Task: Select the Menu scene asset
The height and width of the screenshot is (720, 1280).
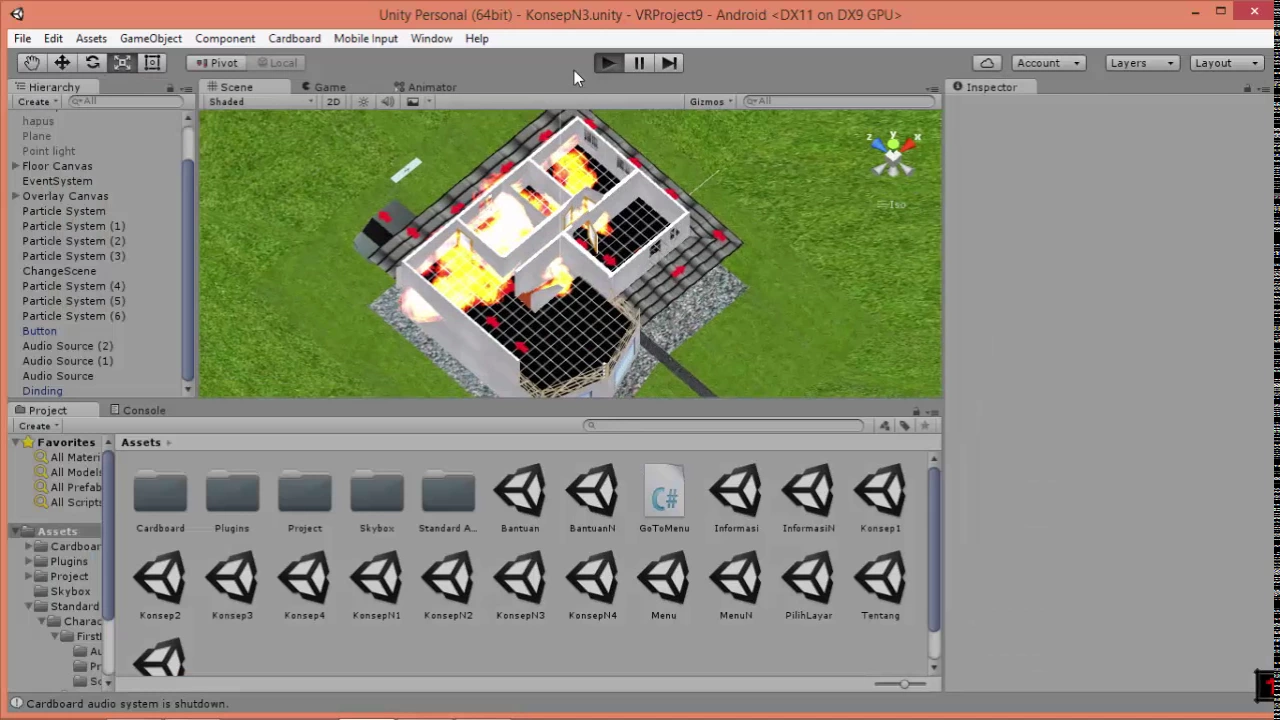Action: pyautogui.click(x=664, y=585)
